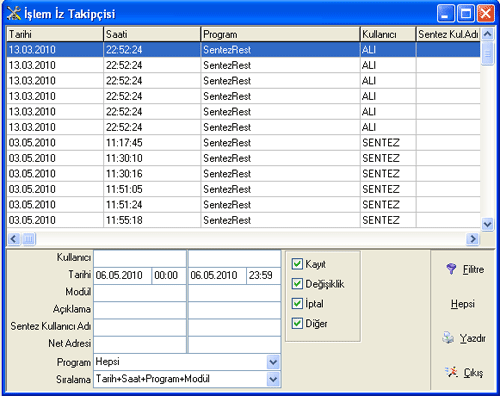Select the row with time 11:30:16
500x396 pixels.
coord(243,174)
